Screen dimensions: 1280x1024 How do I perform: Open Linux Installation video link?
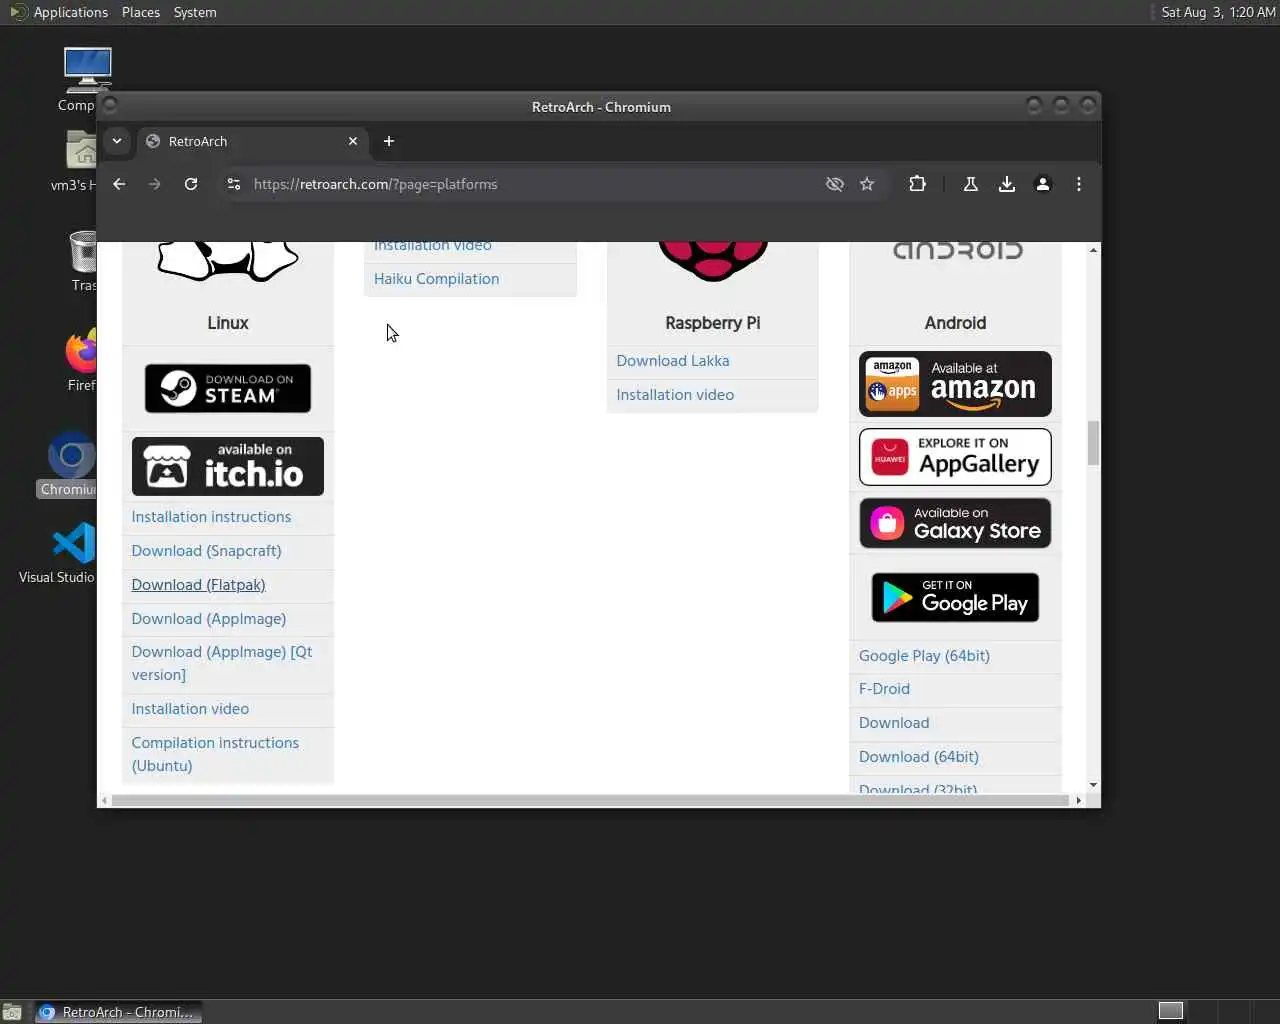point(190,709)
